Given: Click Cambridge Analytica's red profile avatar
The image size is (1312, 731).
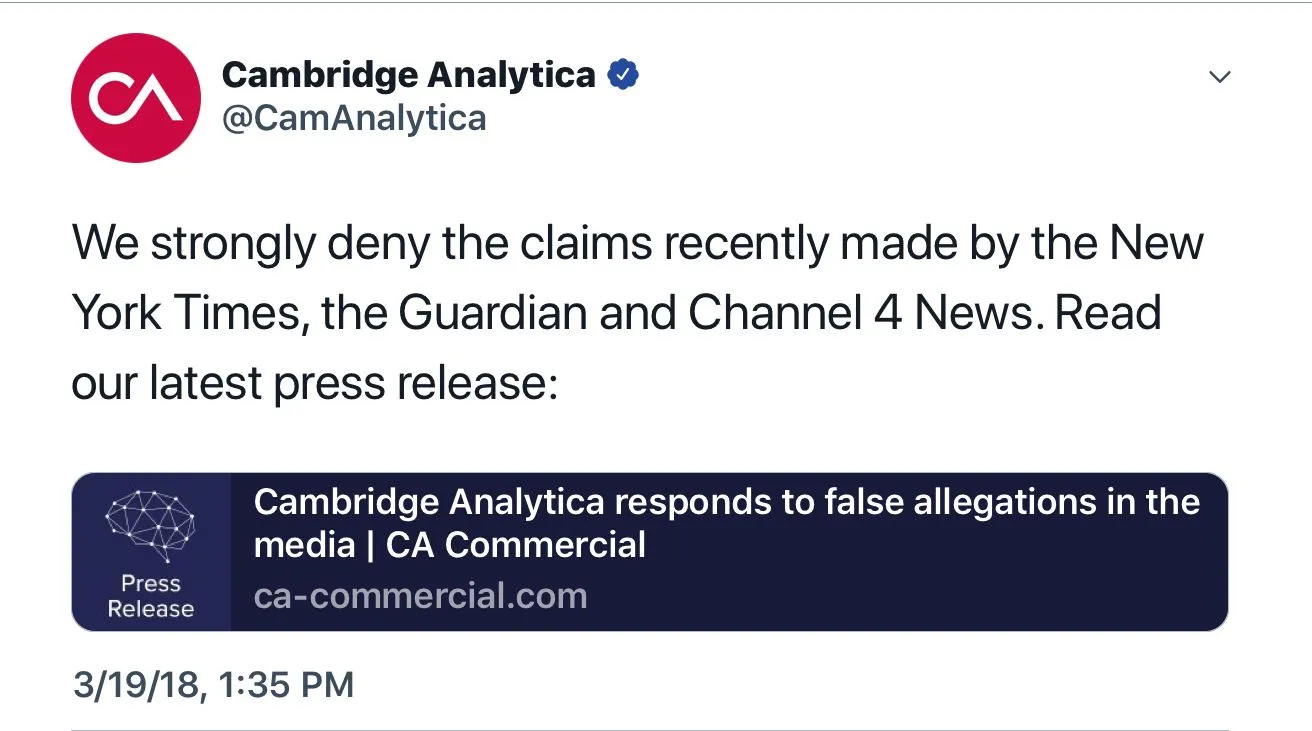Looking at the screenshot, I should coord(136,98).
